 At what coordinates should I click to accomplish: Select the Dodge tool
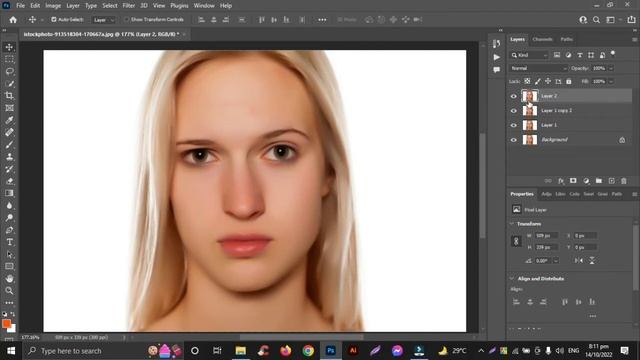point(9,218)
